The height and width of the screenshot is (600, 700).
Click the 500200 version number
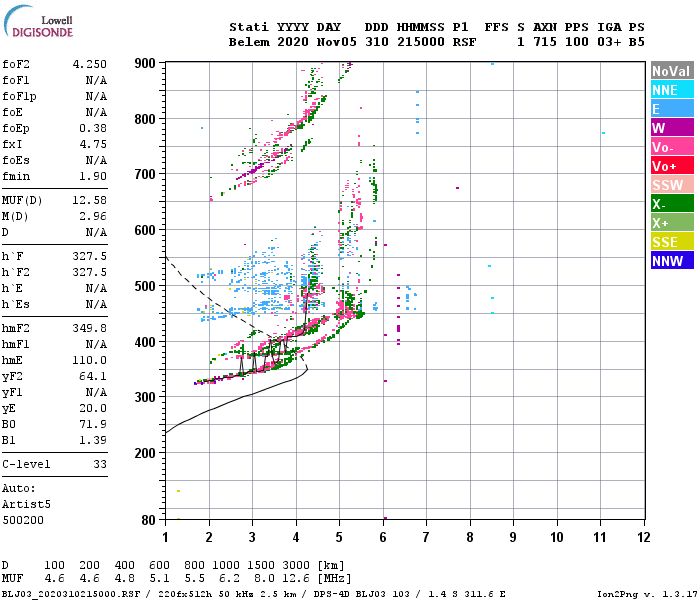(x=23, y=520)
